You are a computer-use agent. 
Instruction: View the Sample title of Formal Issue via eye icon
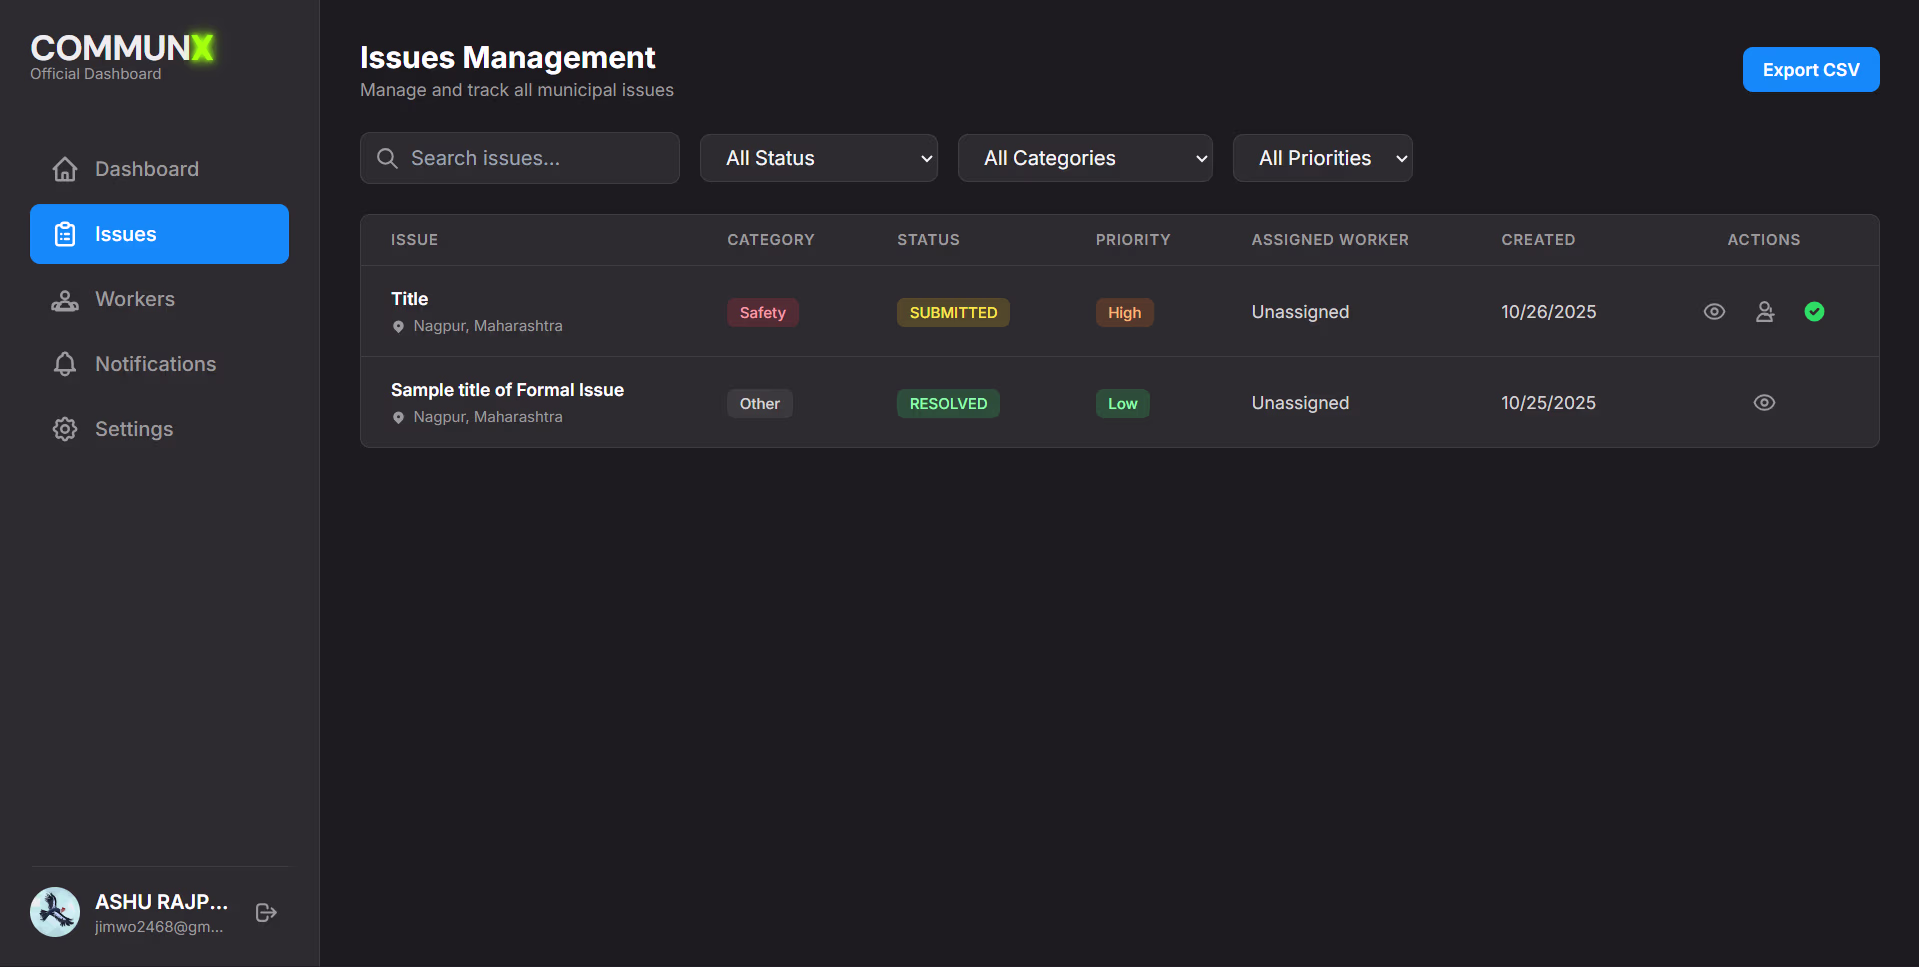click(x=1764, y=402)
